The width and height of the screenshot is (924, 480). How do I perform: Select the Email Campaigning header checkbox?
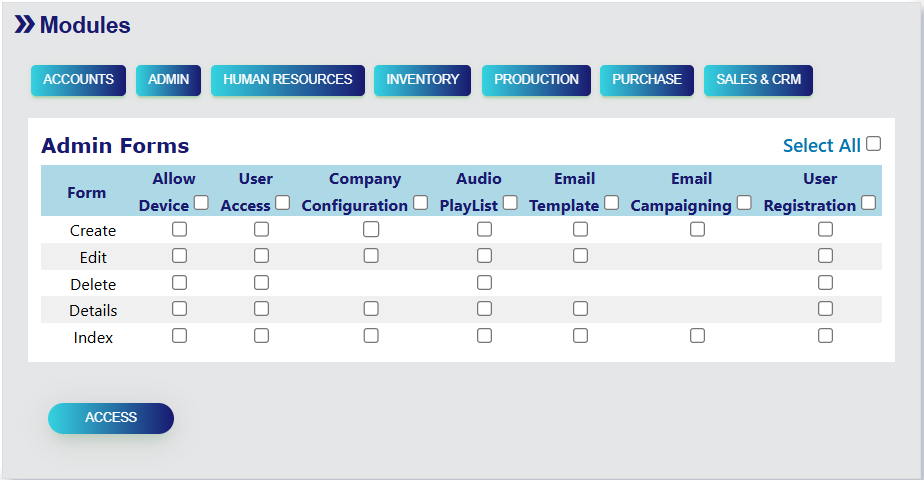[x=744, y=203]
